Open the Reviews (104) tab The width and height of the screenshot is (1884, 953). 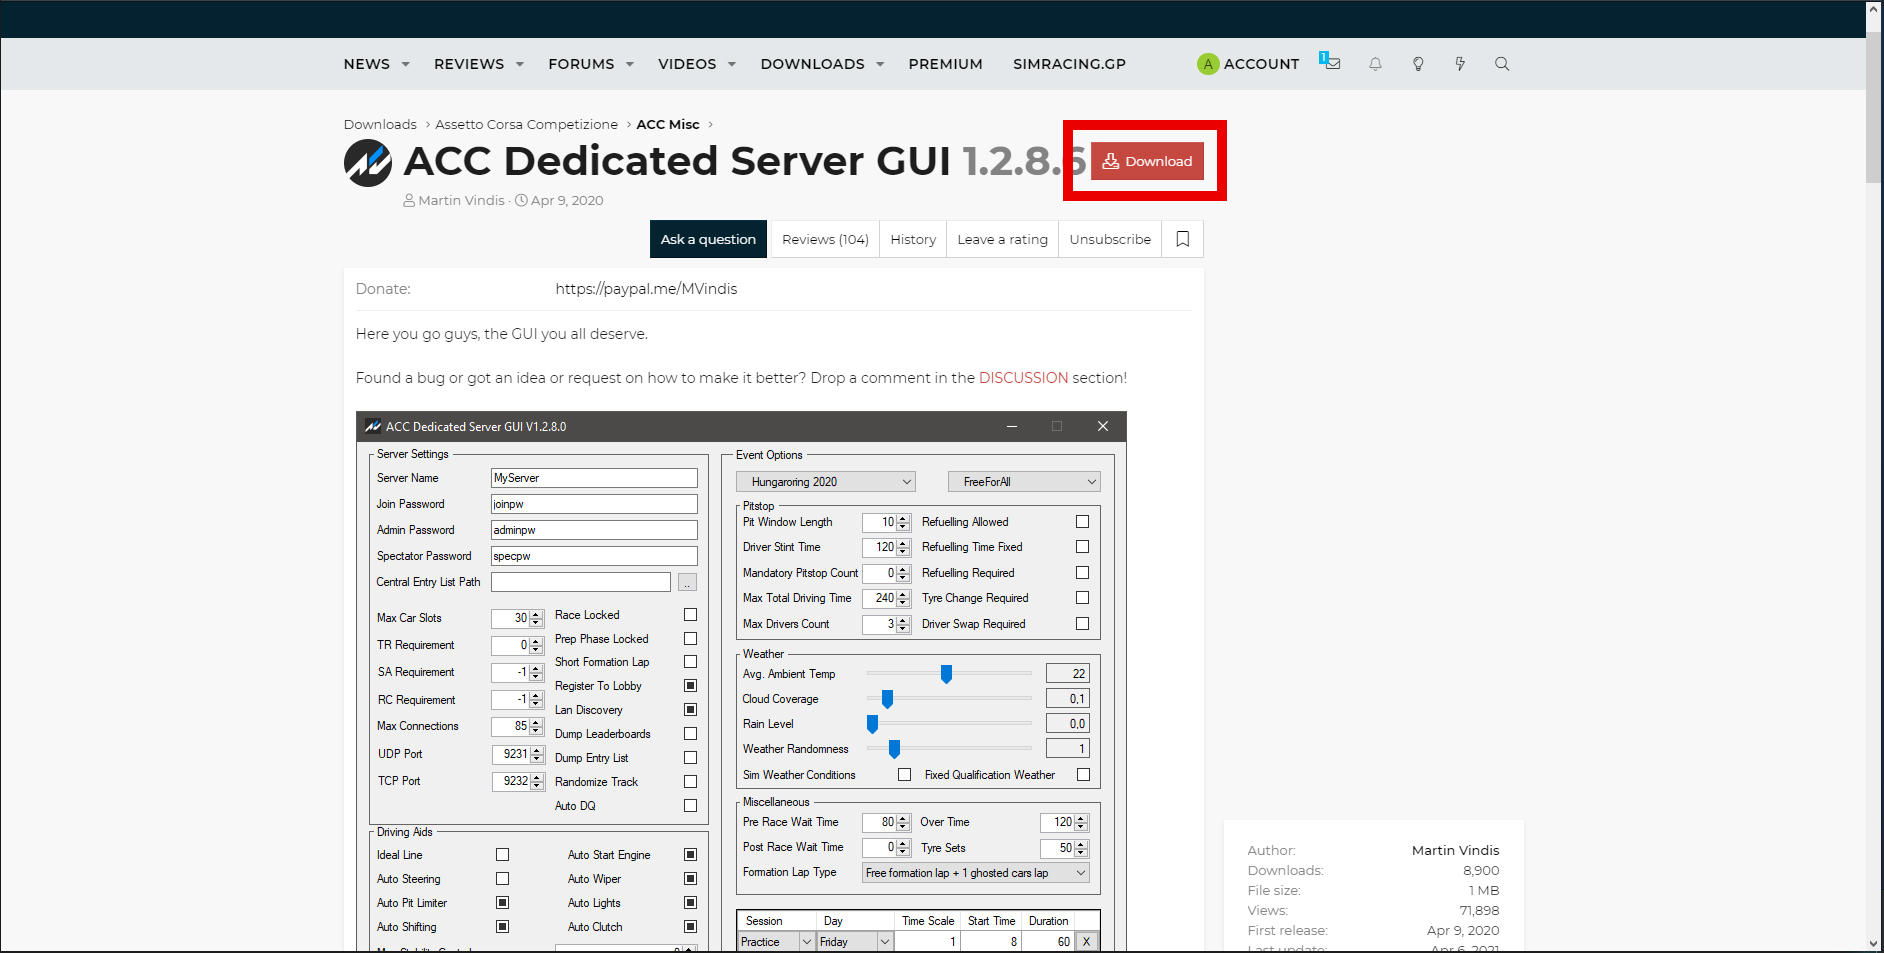click(825, 239)
